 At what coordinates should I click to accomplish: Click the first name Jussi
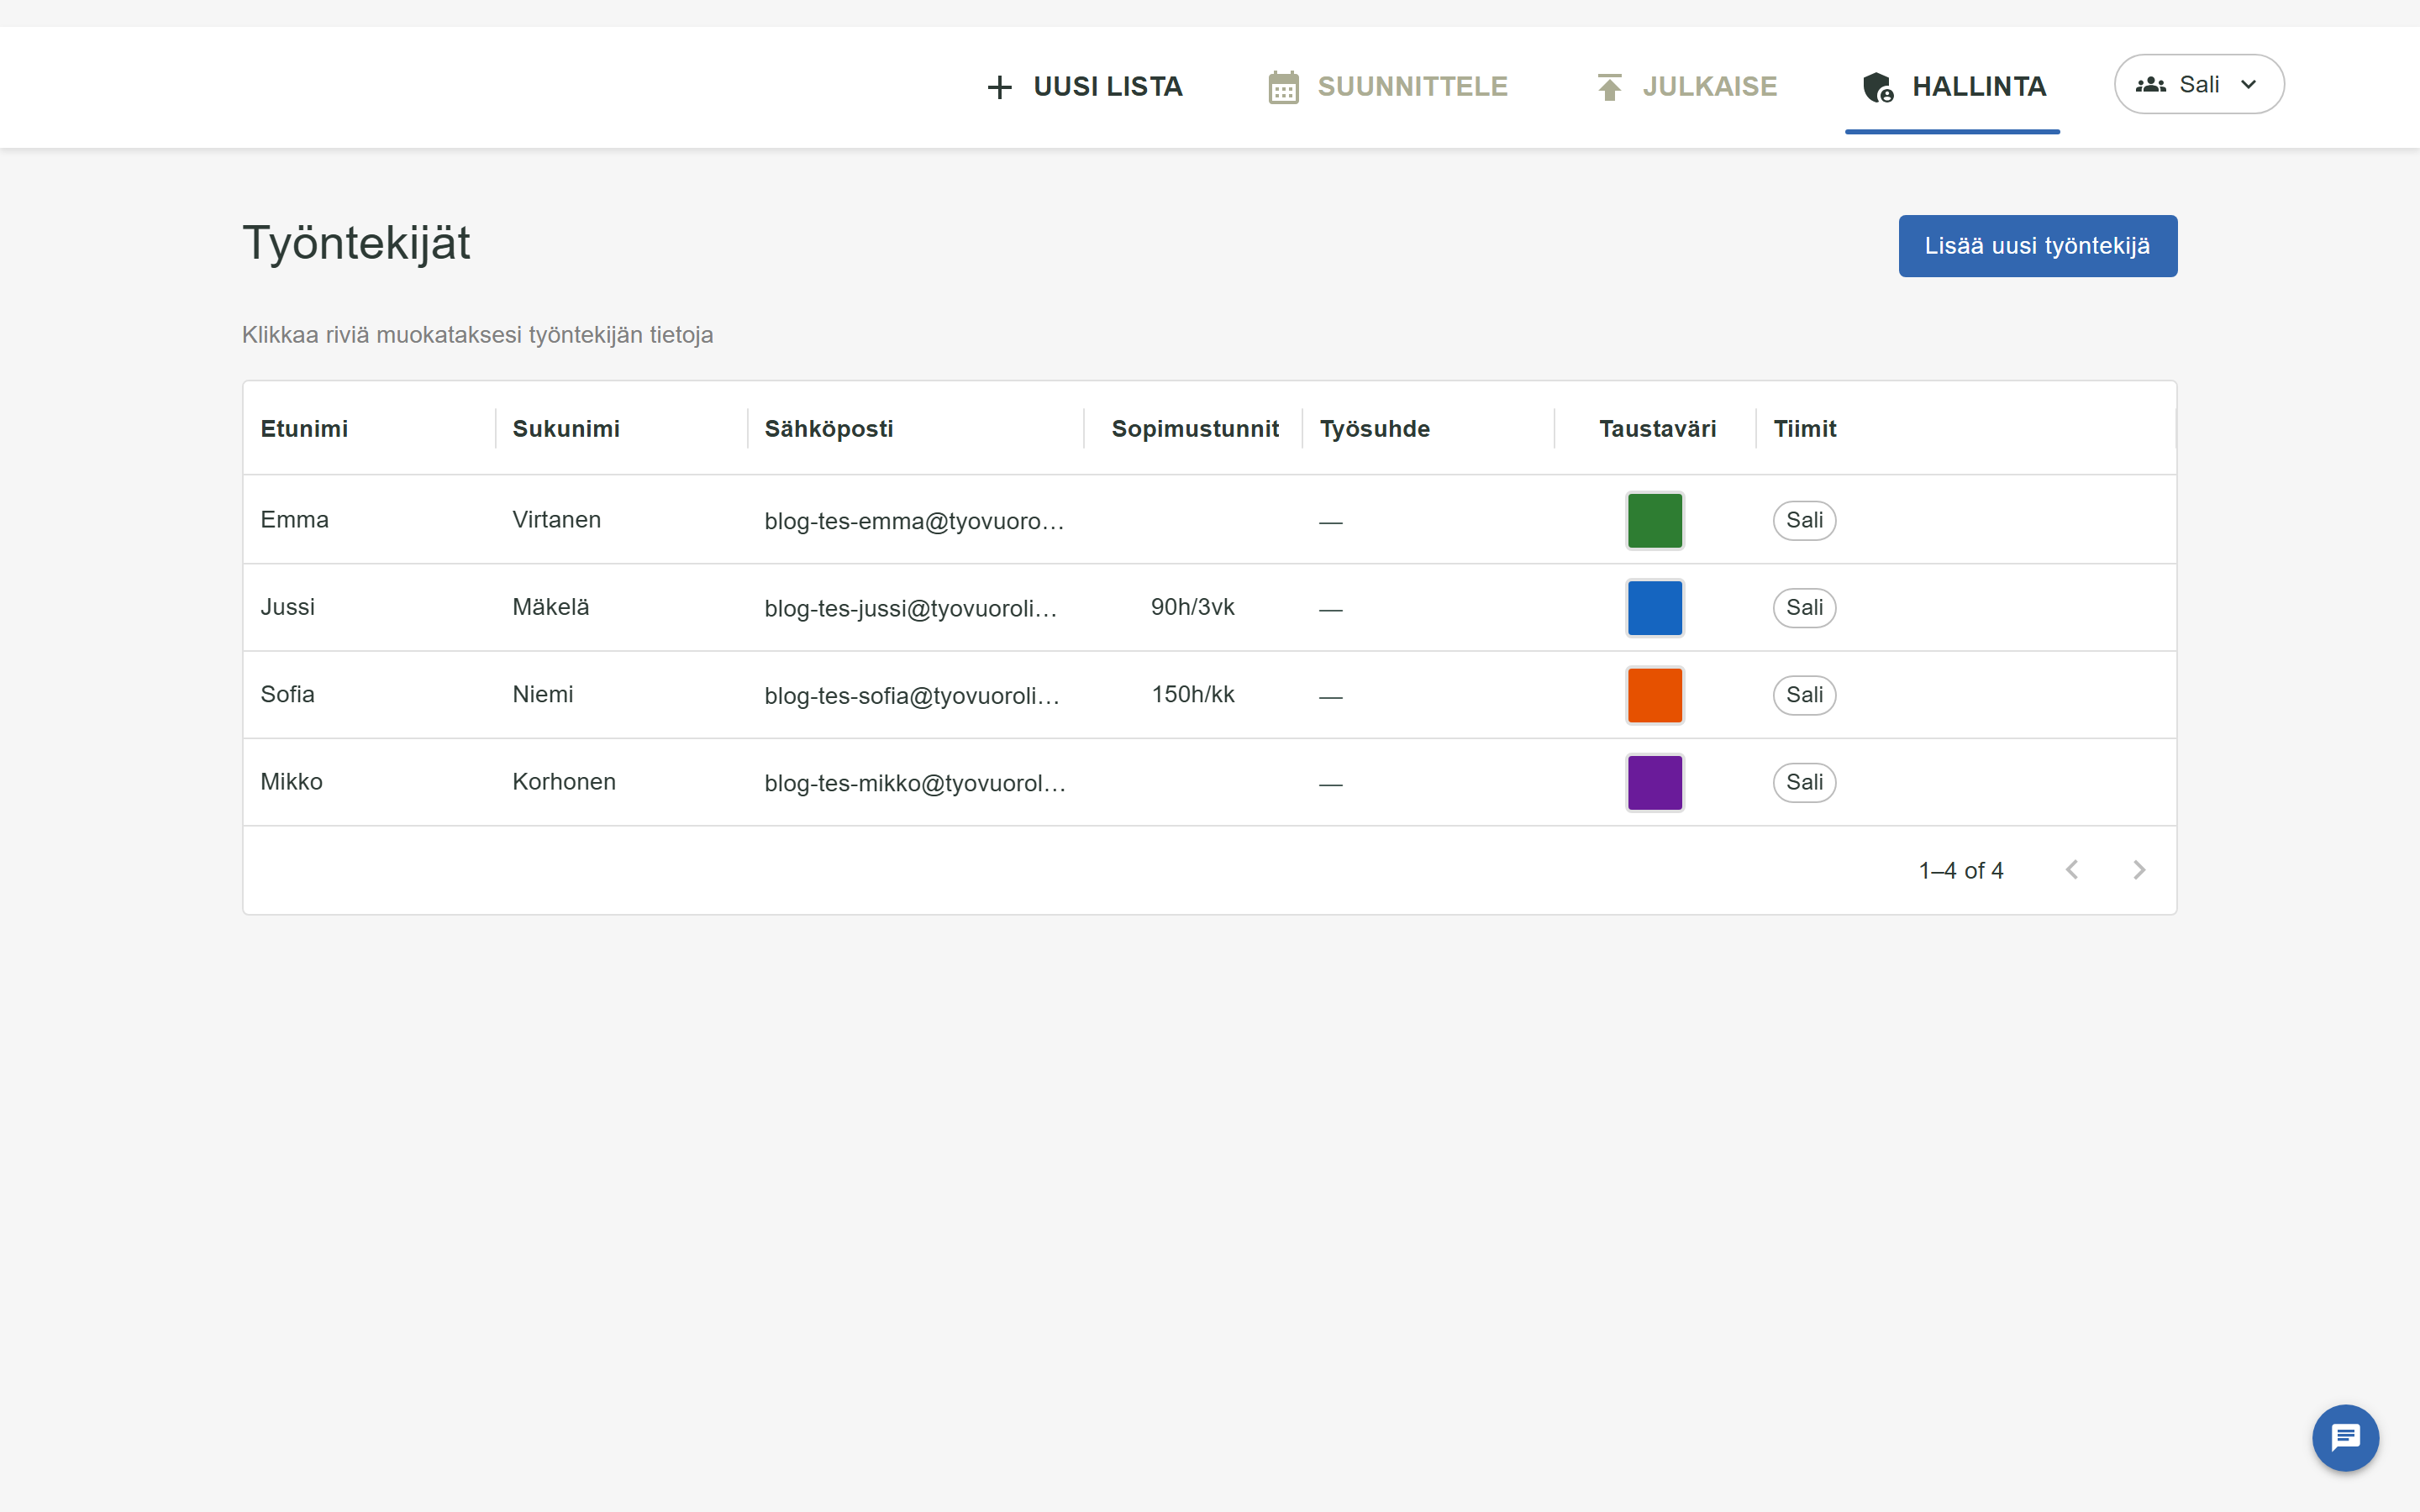click(x=287, y=607)
